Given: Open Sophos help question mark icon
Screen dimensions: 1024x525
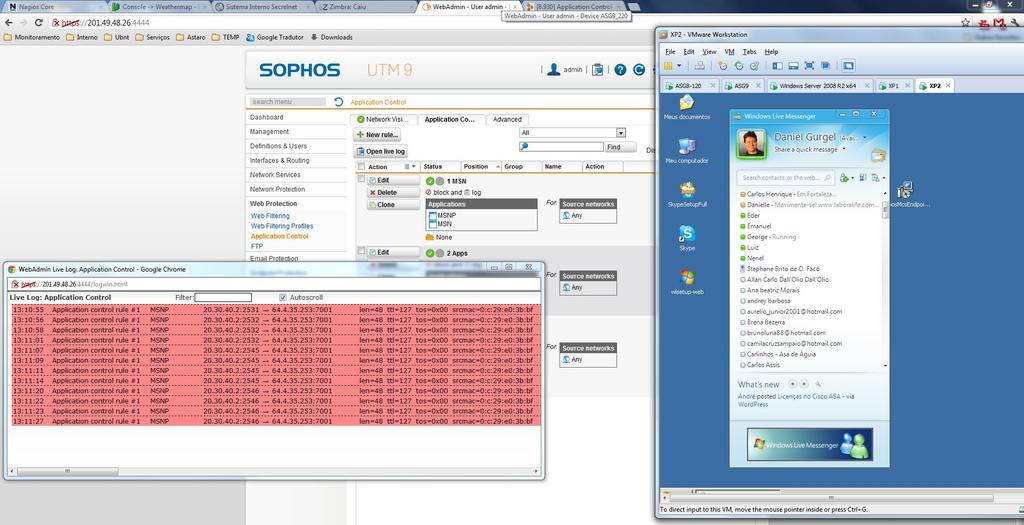Looking at the screenshot, I should click(x=620, y=70).
